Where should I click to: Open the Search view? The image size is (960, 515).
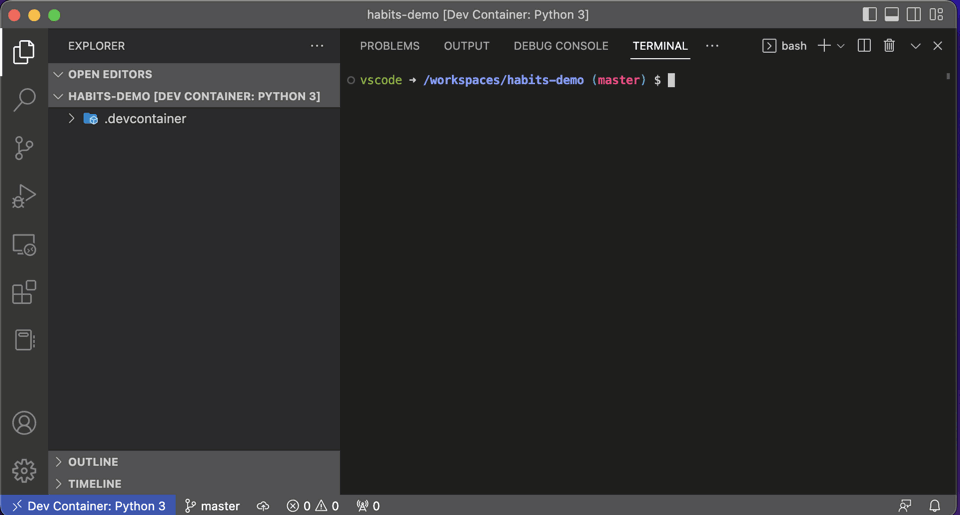(x=24, y=100)
